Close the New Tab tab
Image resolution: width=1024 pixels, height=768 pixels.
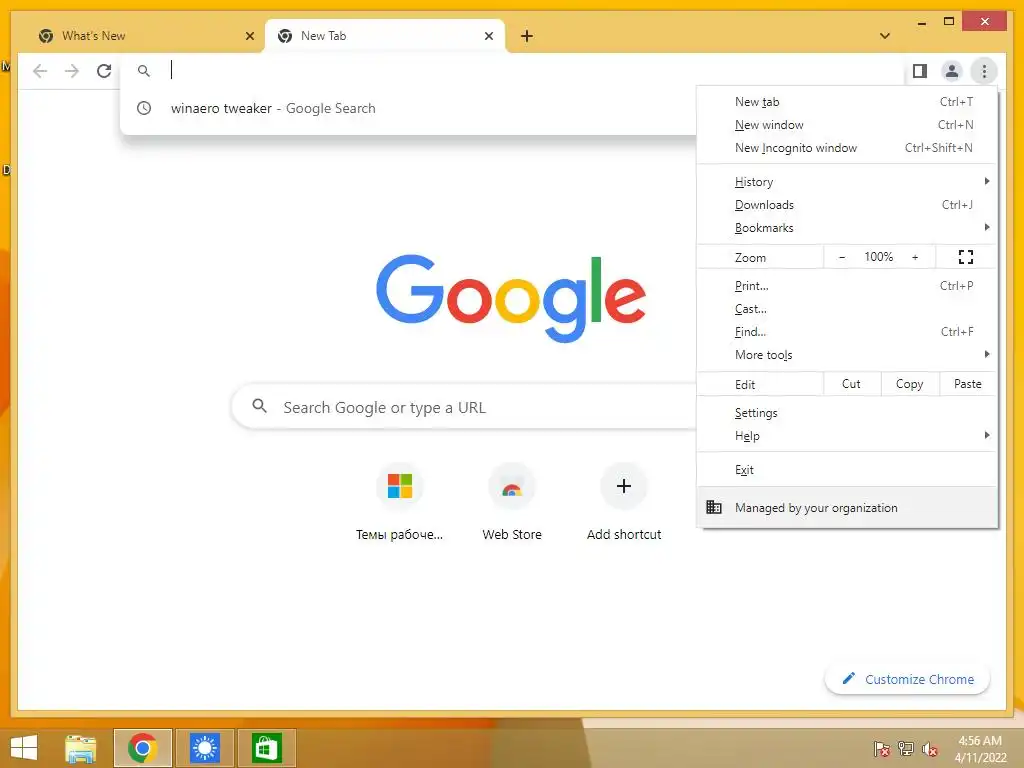(488, 36)
